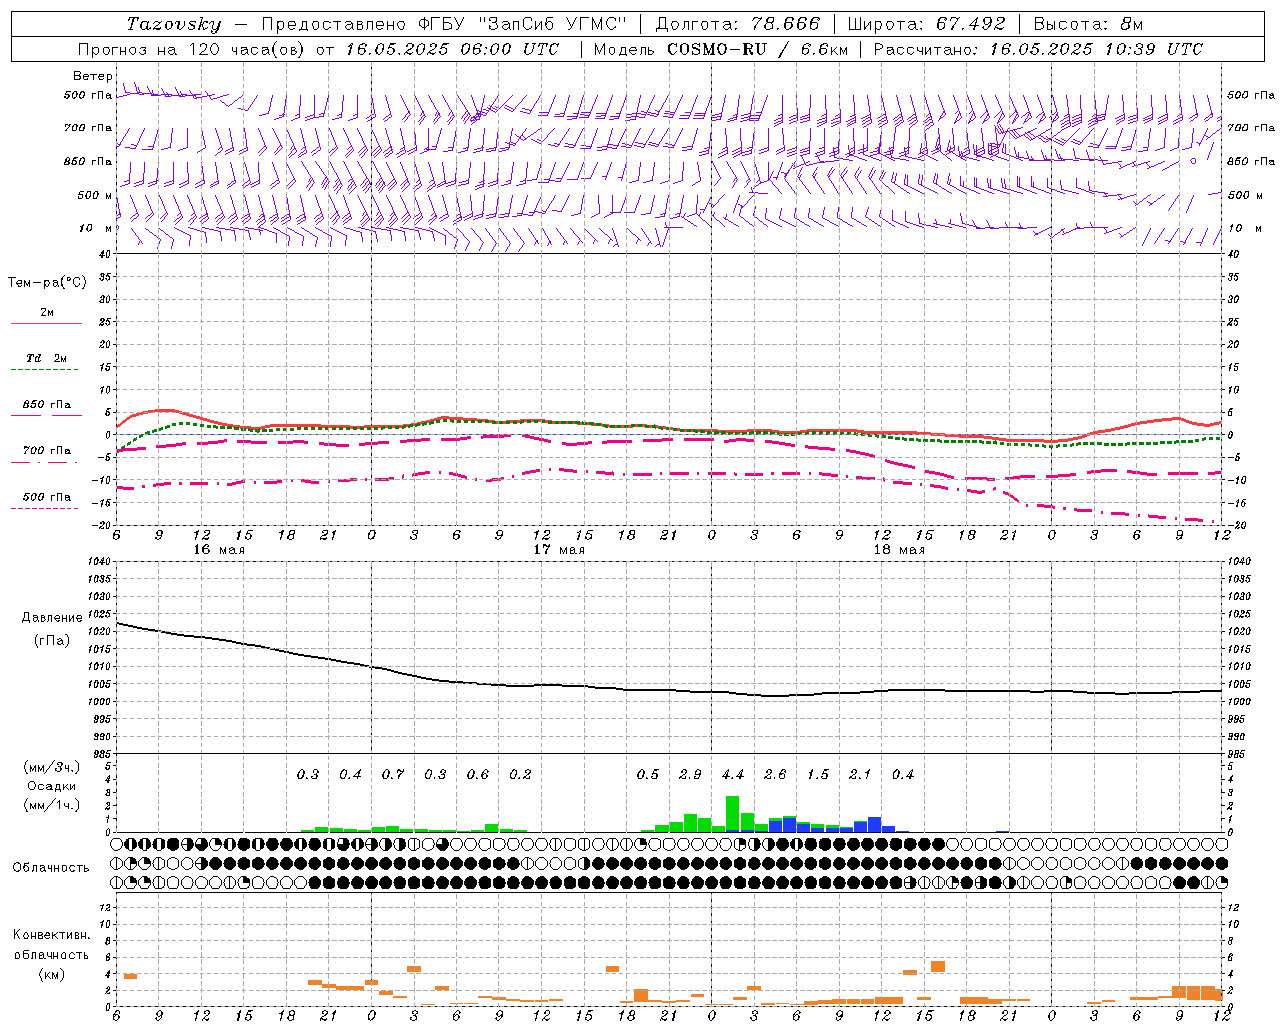The width and height of the screenshot is (1280, 1024).
Task: Click the "Td 2м" dew point legend label
Action: pyautogui.click(x=47, y=358)
